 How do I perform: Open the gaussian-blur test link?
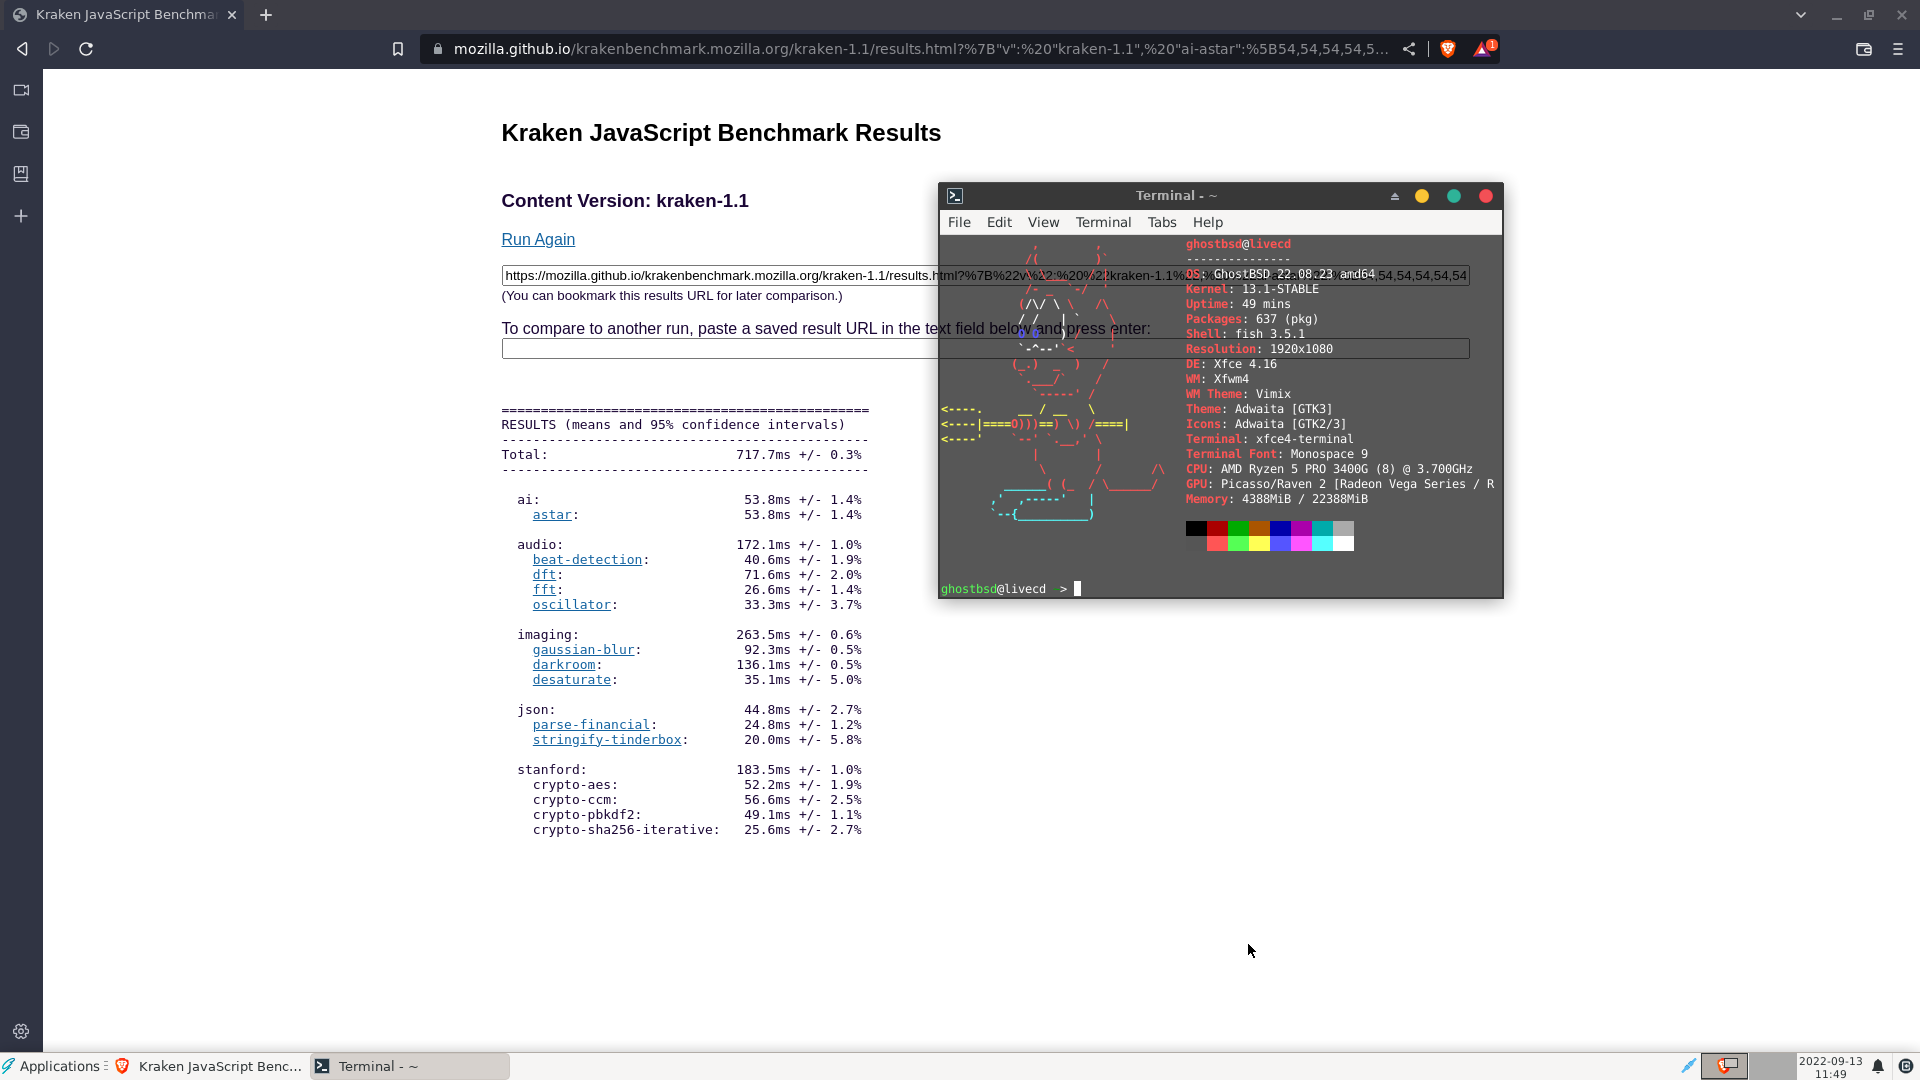[x=583, y=650]
